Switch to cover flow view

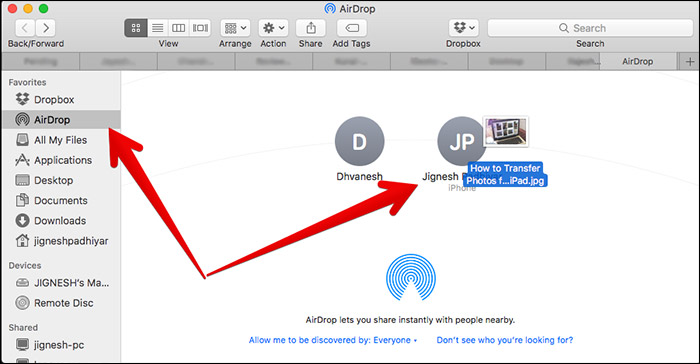click(200, 28)
